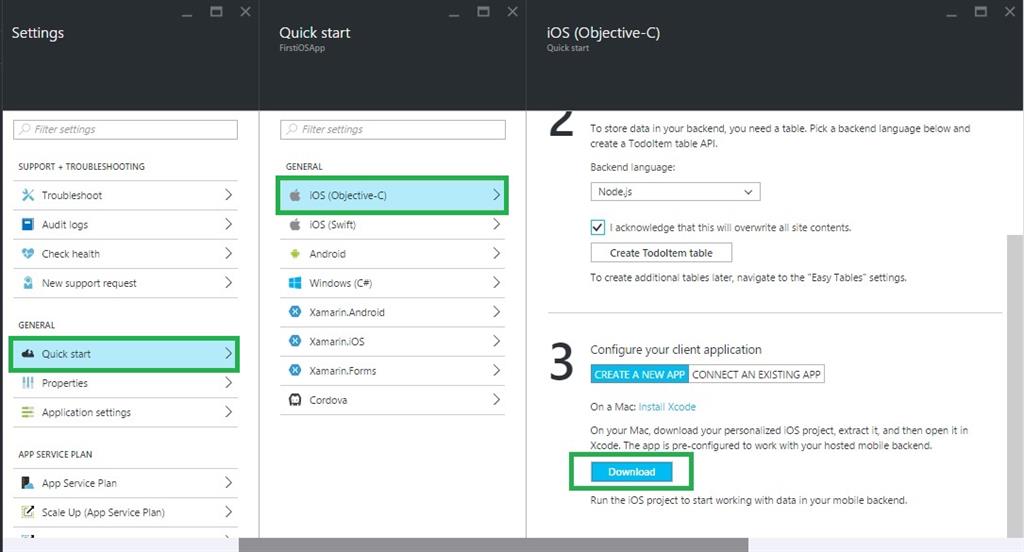Open the Properties settings entry
This screenshot has width=1024, height=552.
(125, 383)
